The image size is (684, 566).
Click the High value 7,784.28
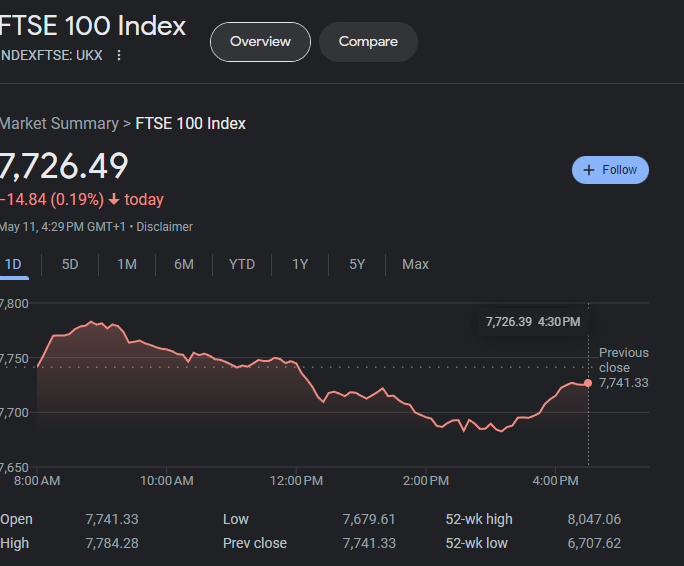(112, 543)
